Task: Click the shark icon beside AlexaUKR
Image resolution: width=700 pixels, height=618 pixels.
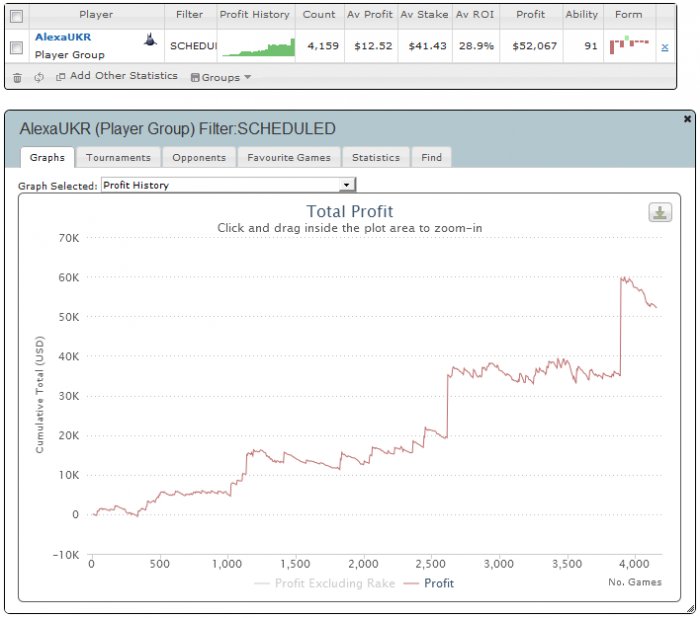Action: coord(150,40)
